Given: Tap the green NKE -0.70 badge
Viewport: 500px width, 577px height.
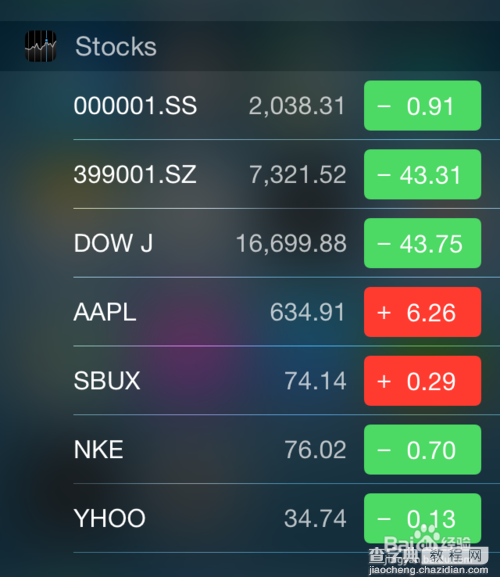Looking at the screenshot, I should [422, 450].
